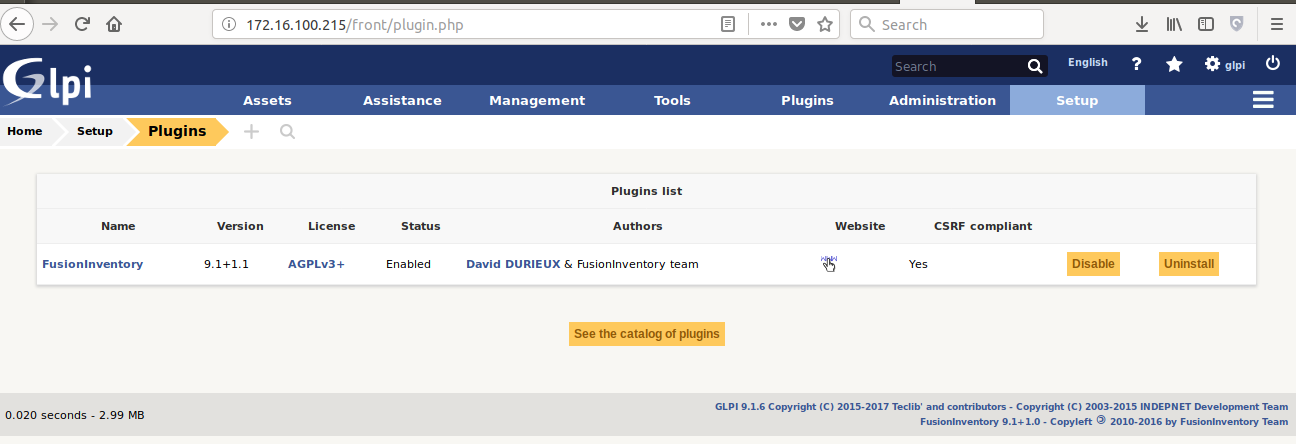Open the Tools menu
This screenshot has width=1296, height=444.
(672, 100)
